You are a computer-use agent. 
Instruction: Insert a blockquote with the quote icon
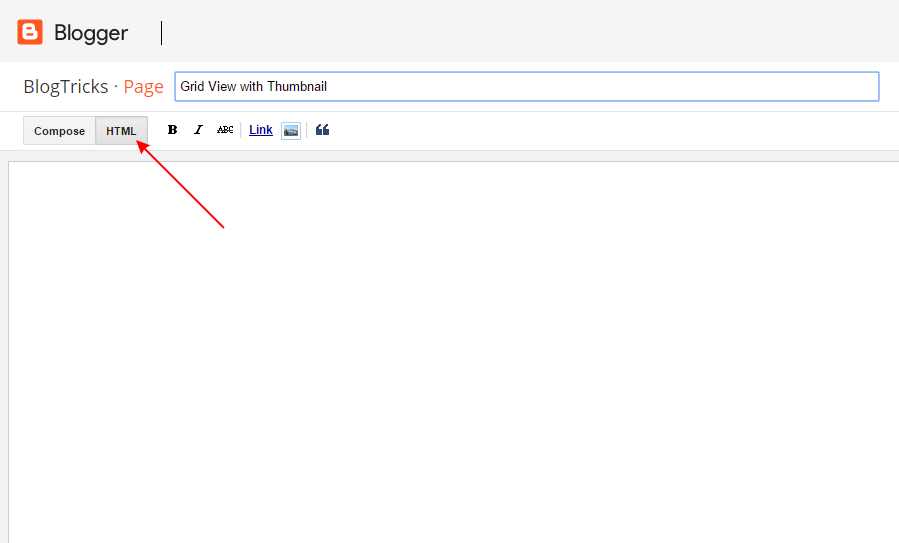(322, 130)
